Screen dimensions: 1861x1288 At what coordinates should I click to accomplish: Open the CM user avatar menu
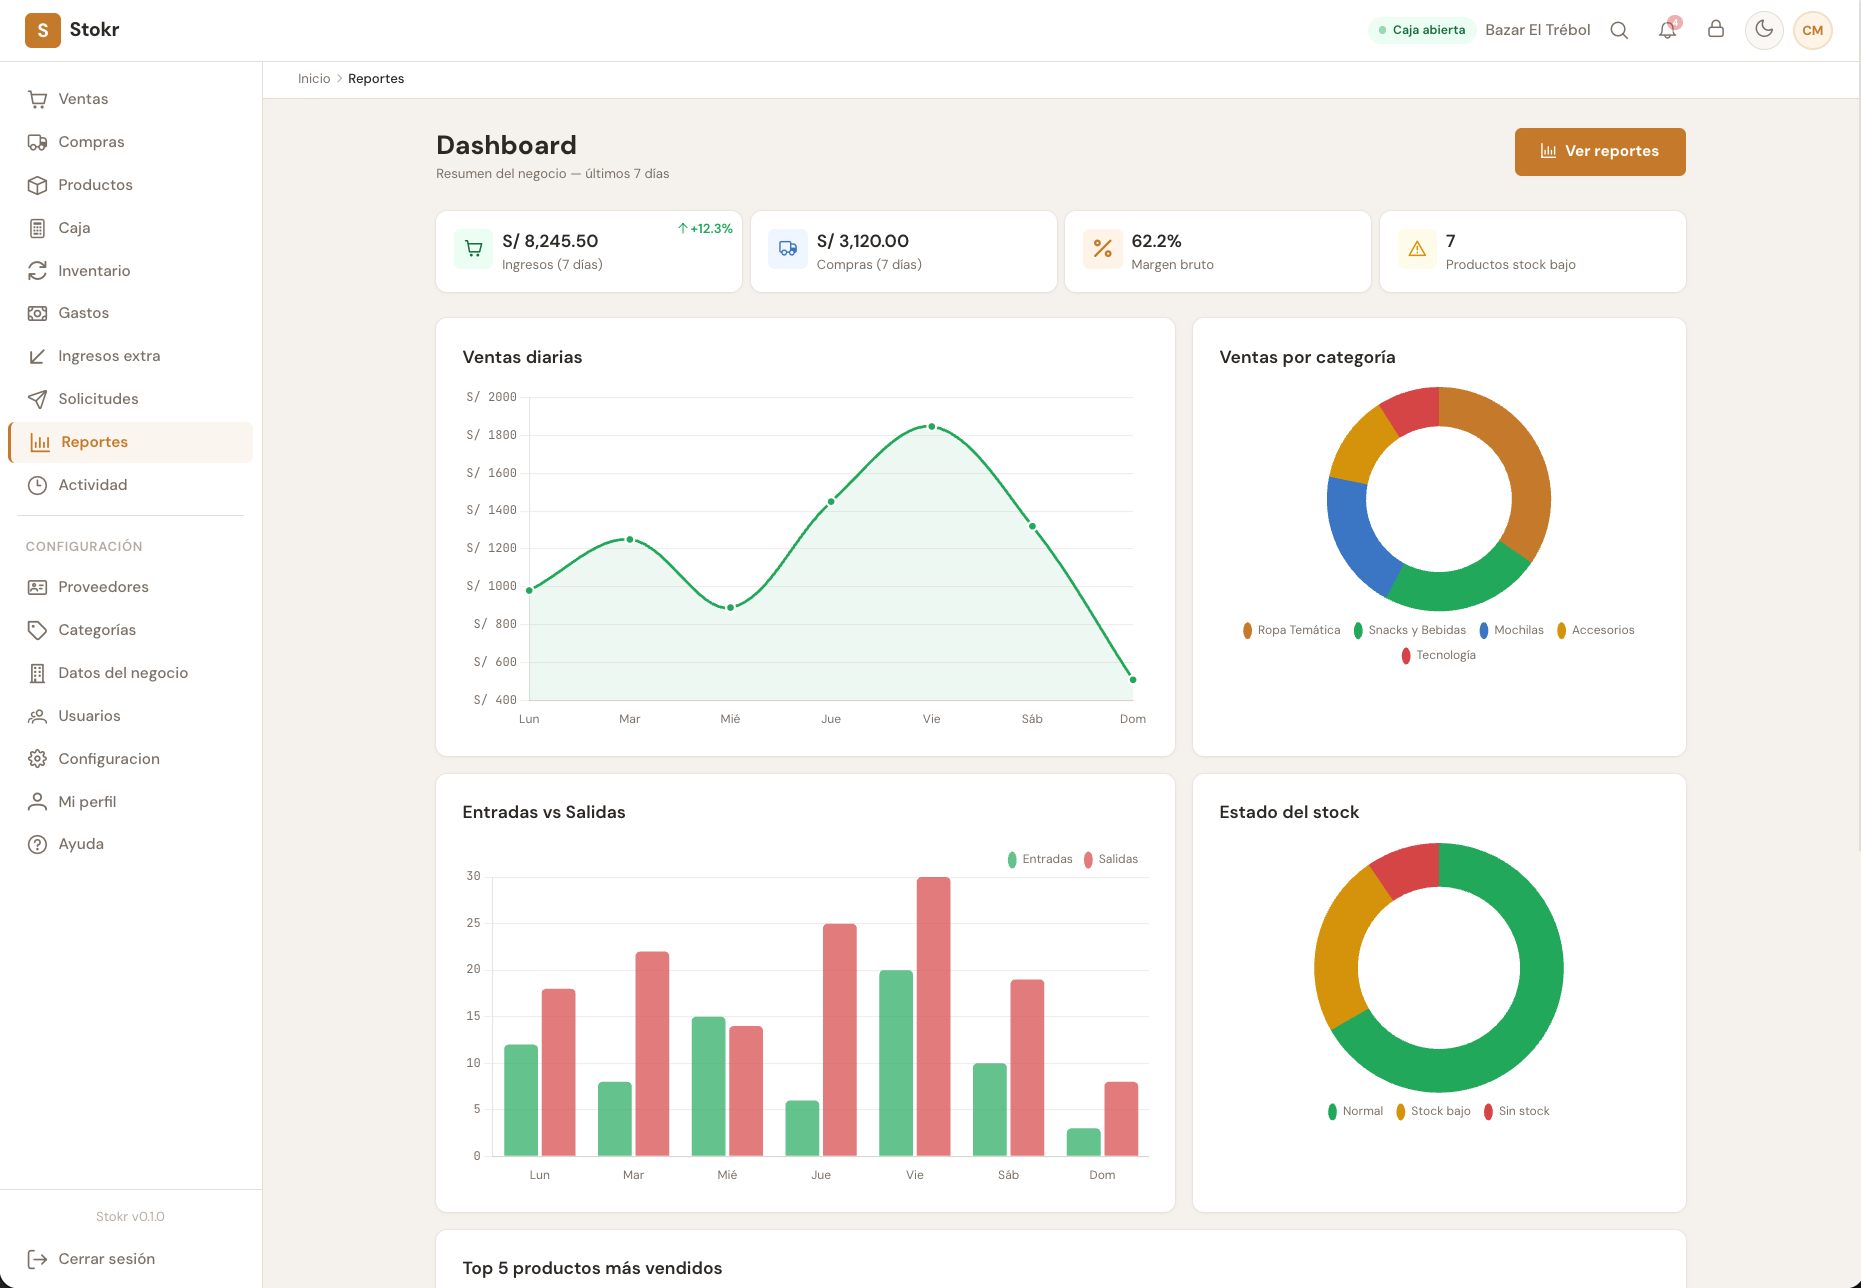coord(1813,30)
